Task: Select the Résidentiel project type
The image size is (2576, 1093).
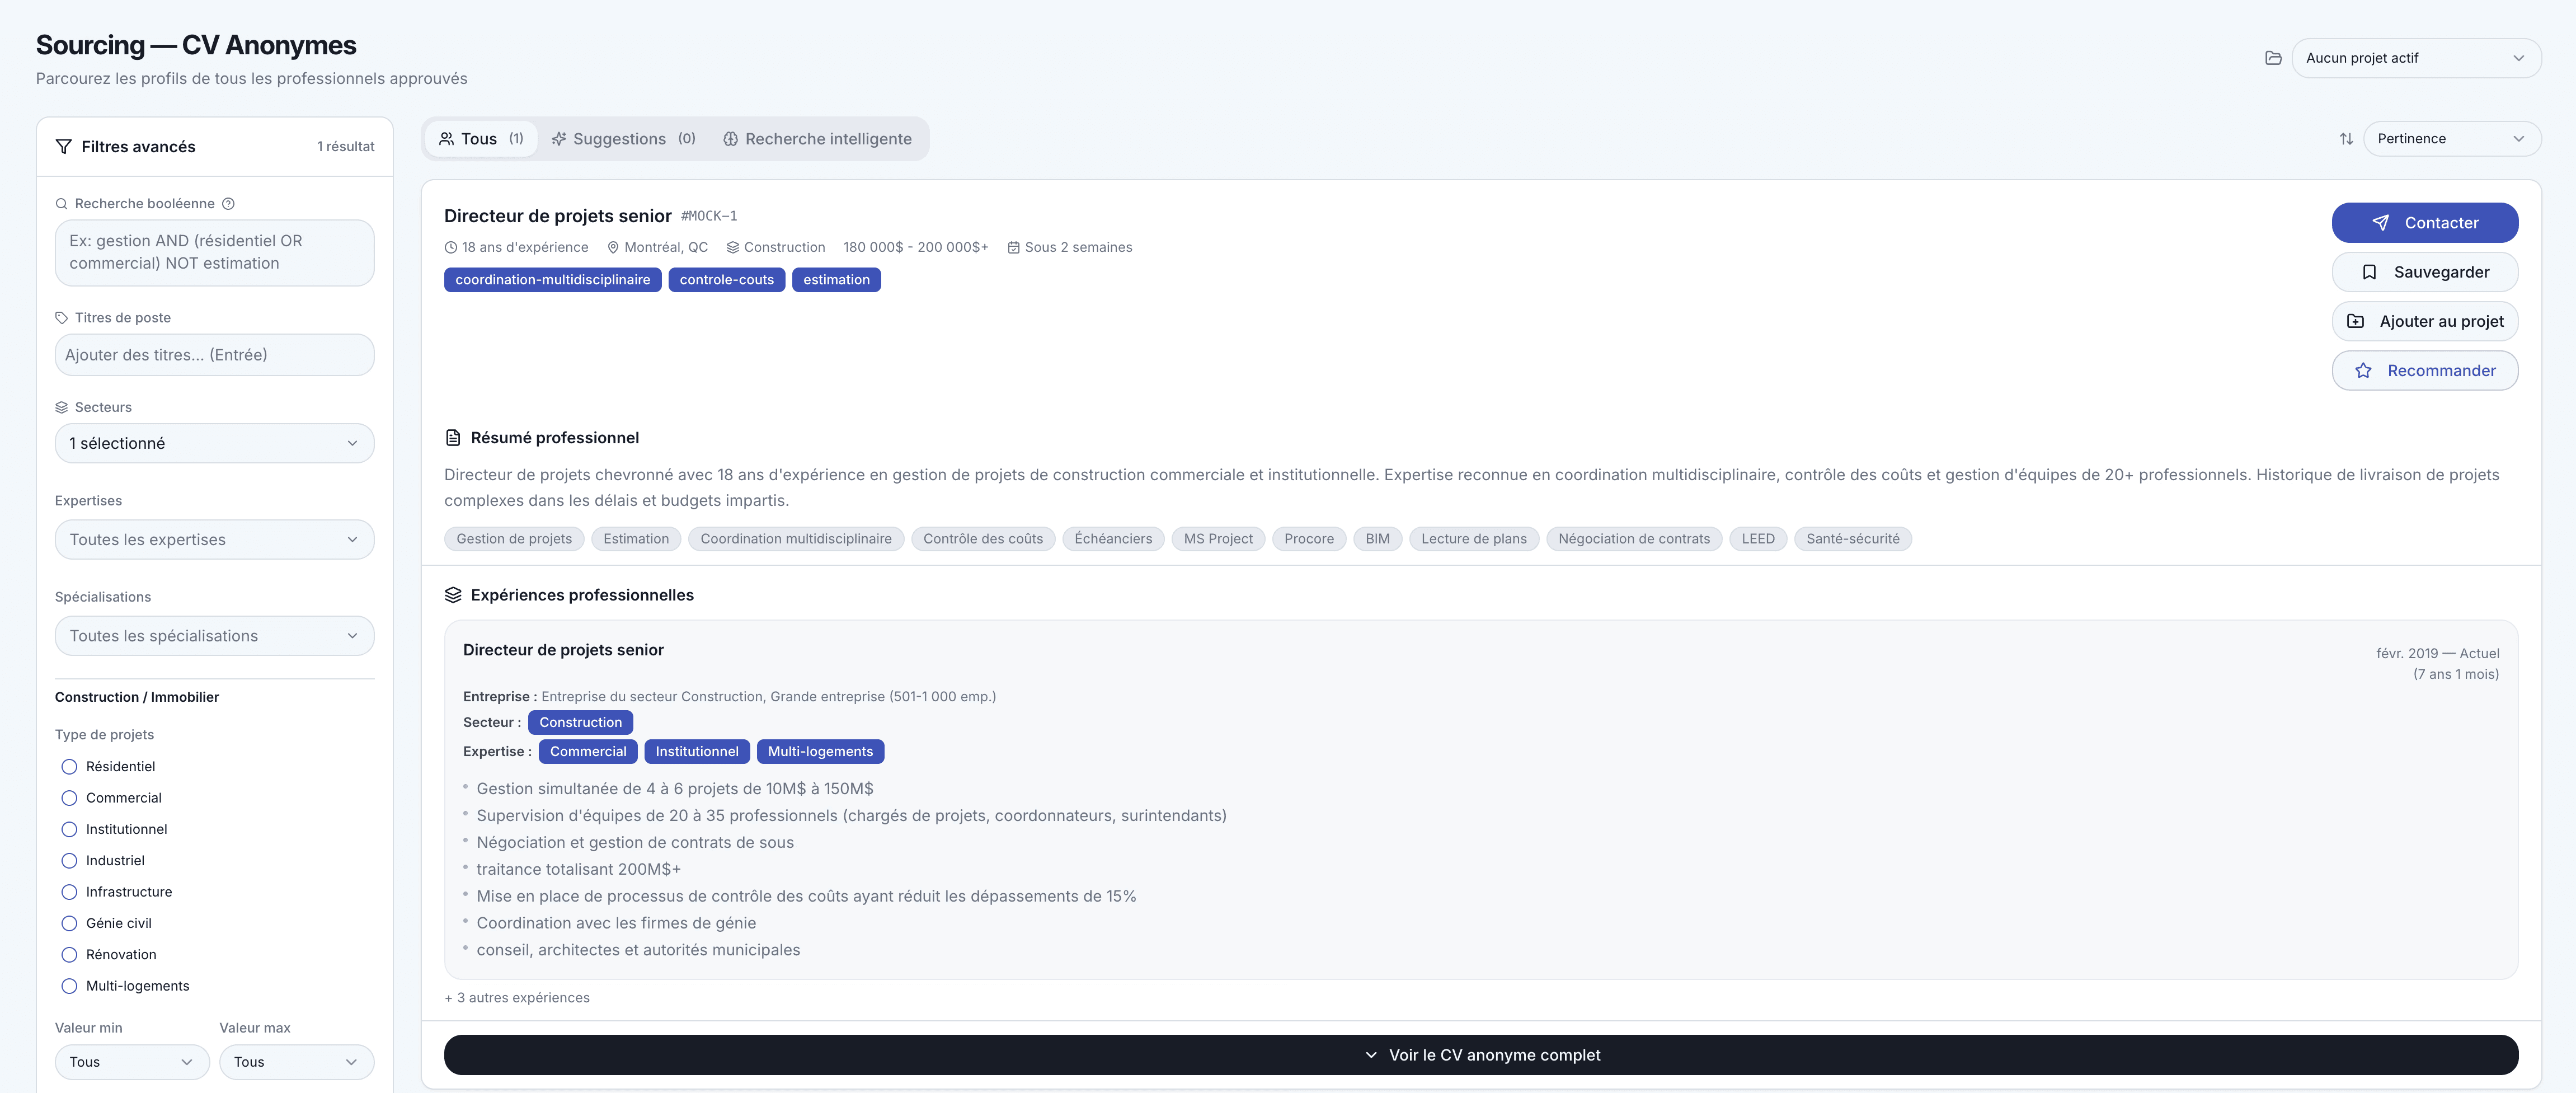Action: click(x=69, y=767)
